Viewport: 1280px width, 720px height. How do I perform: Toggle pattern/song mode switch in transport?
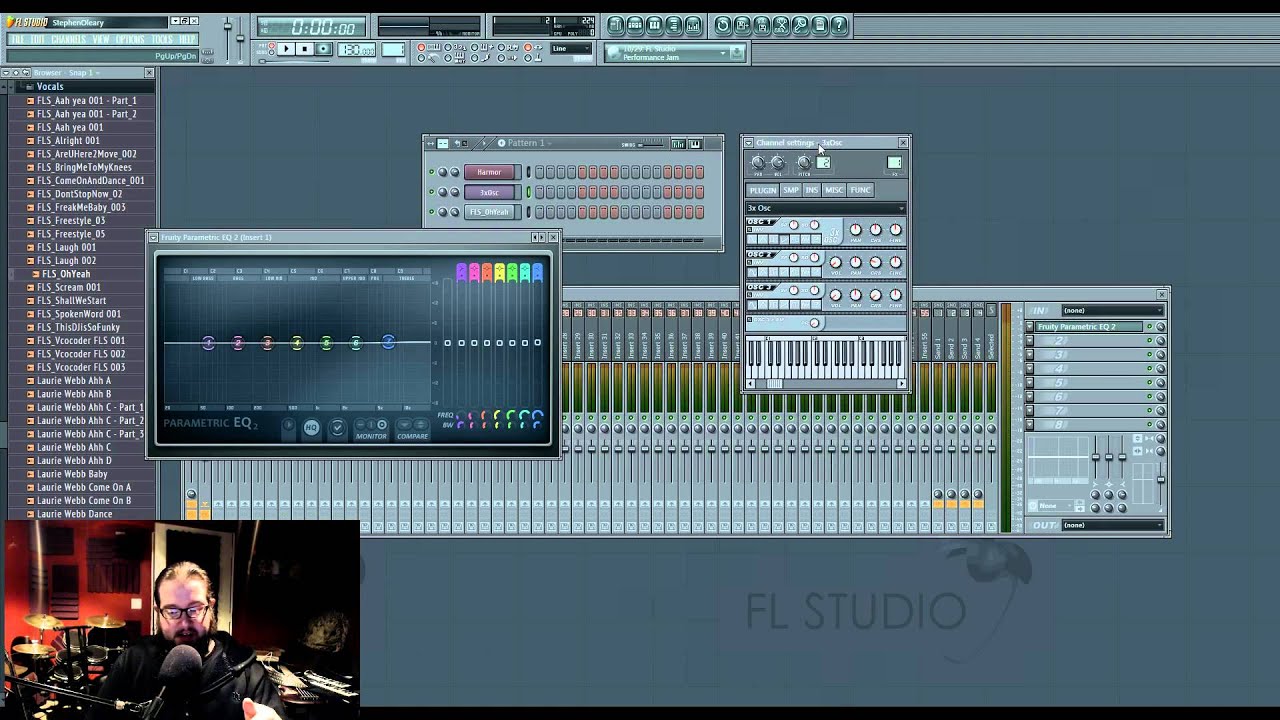[272, 49]
